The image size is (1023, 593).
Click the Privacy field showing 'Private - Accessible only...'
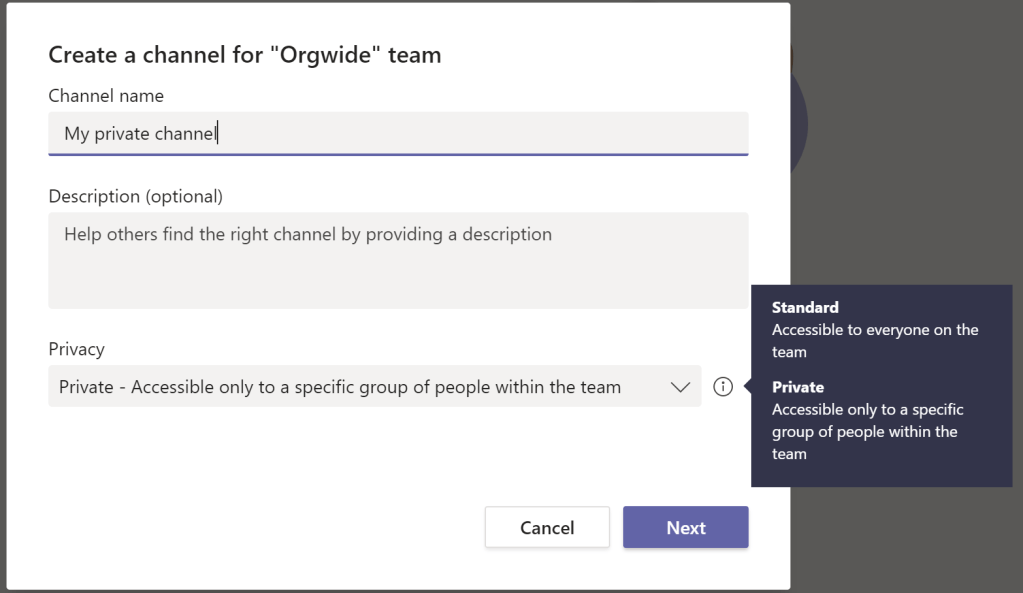[350, 386]
